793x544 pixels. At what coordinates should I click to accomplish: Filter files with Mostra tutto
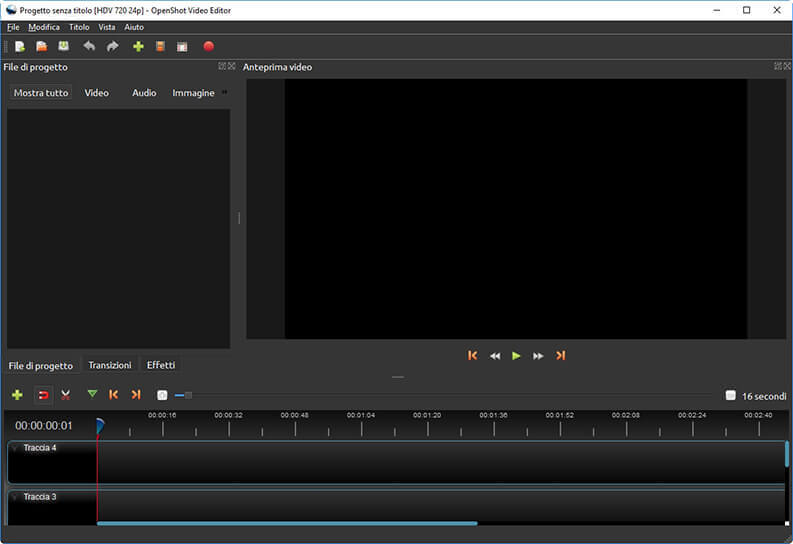point(41,93)
